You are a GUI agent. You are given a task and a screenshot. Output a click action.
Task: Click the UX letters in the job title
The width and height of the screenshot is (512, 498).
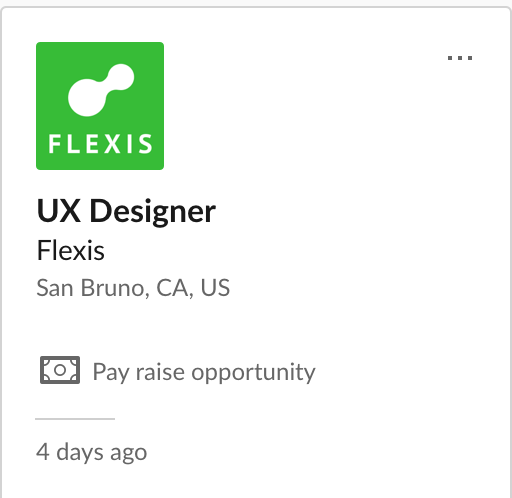(x=59, y=210)
